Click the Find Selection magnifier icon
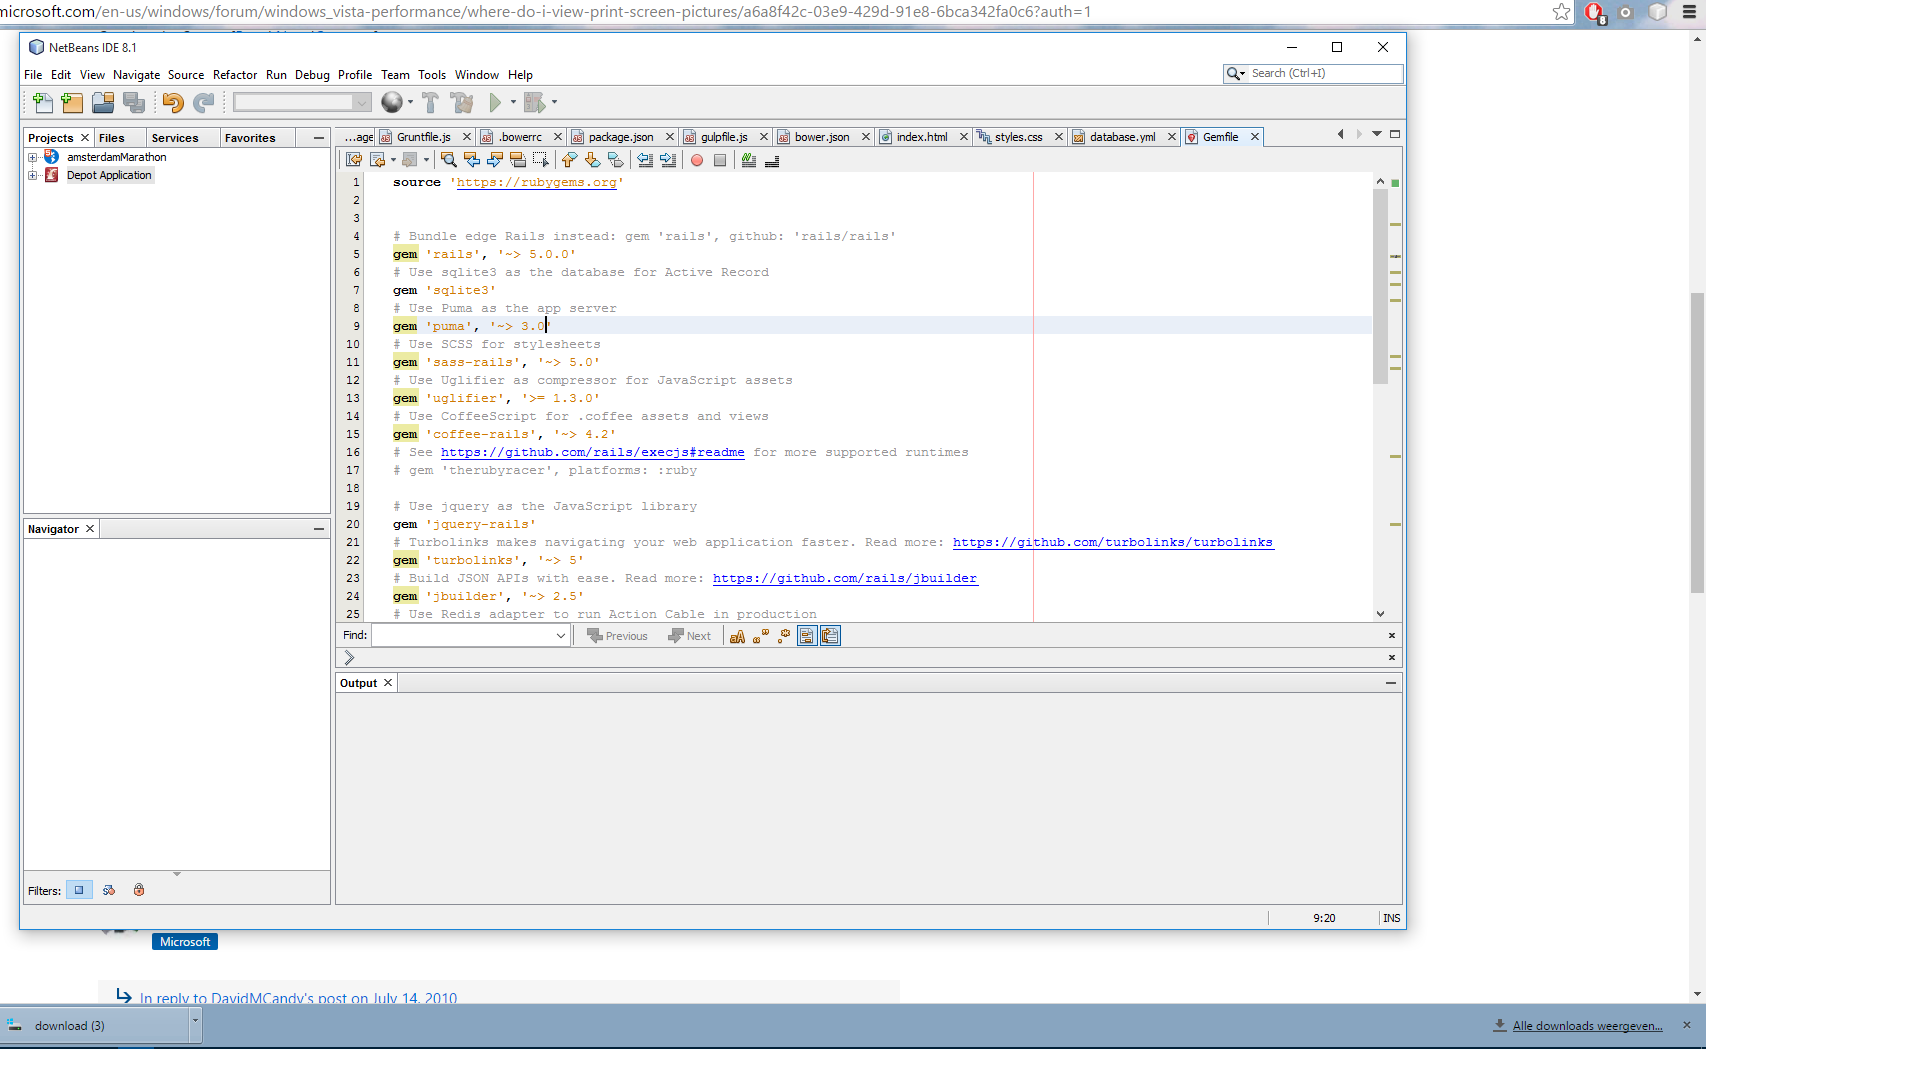This screenshot has width=1920, height=1080. [449, 160]
